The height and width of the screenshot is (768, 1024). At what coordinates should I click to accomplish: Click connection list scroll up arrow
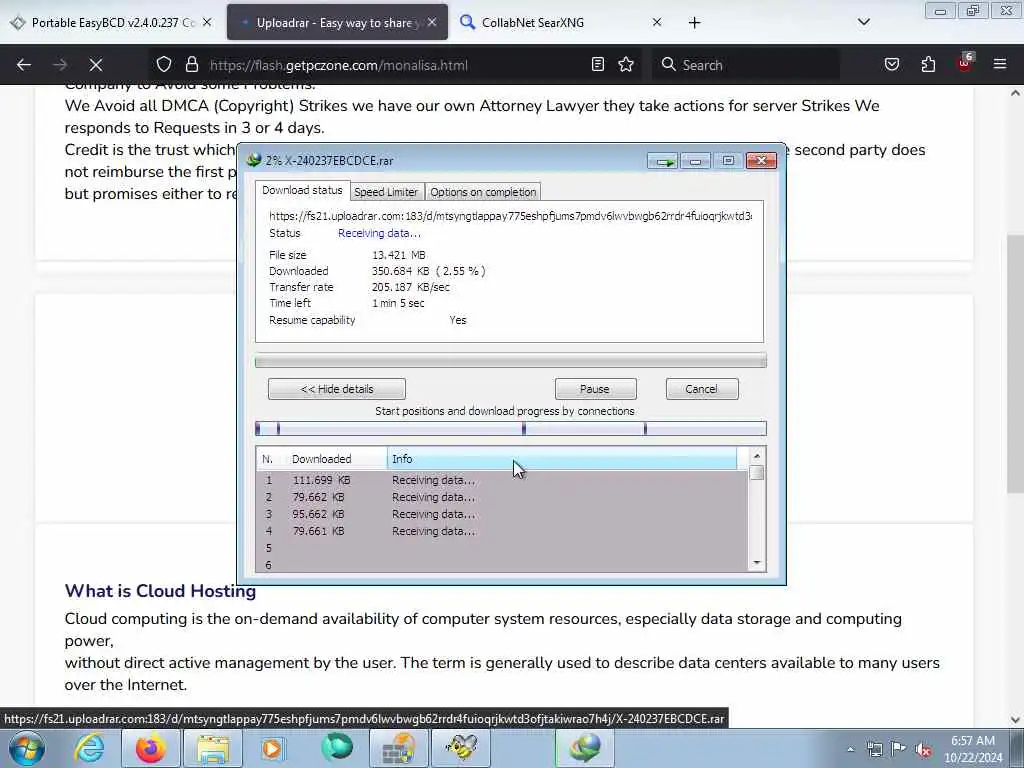757,456
